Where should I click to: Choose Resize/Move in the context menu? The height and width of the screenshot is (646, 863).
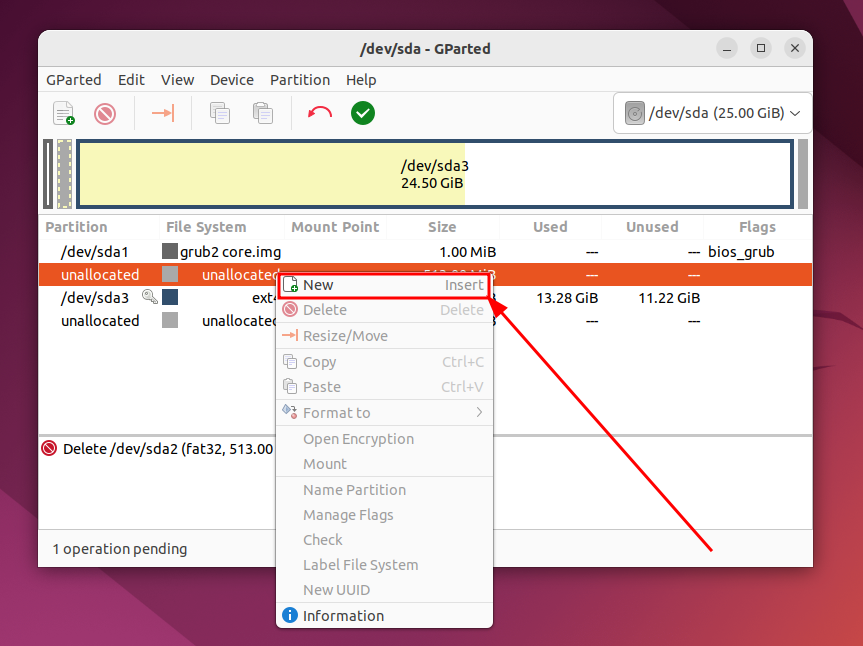(384, 336)
